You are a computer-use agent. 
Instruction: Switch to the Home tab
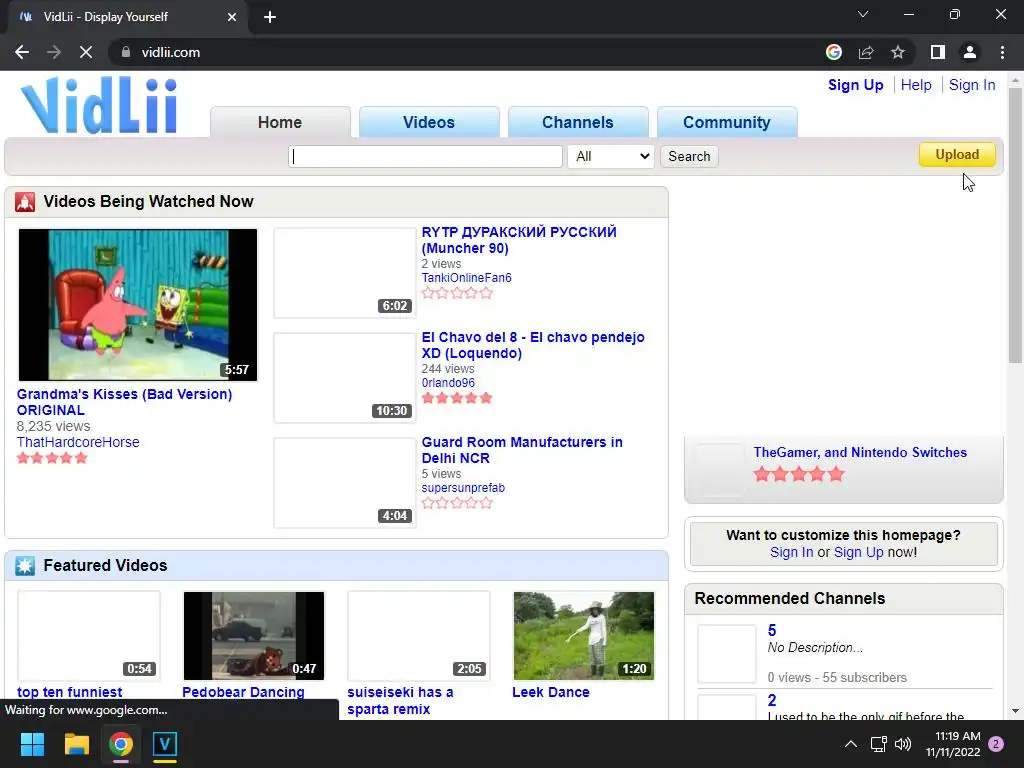280,122
